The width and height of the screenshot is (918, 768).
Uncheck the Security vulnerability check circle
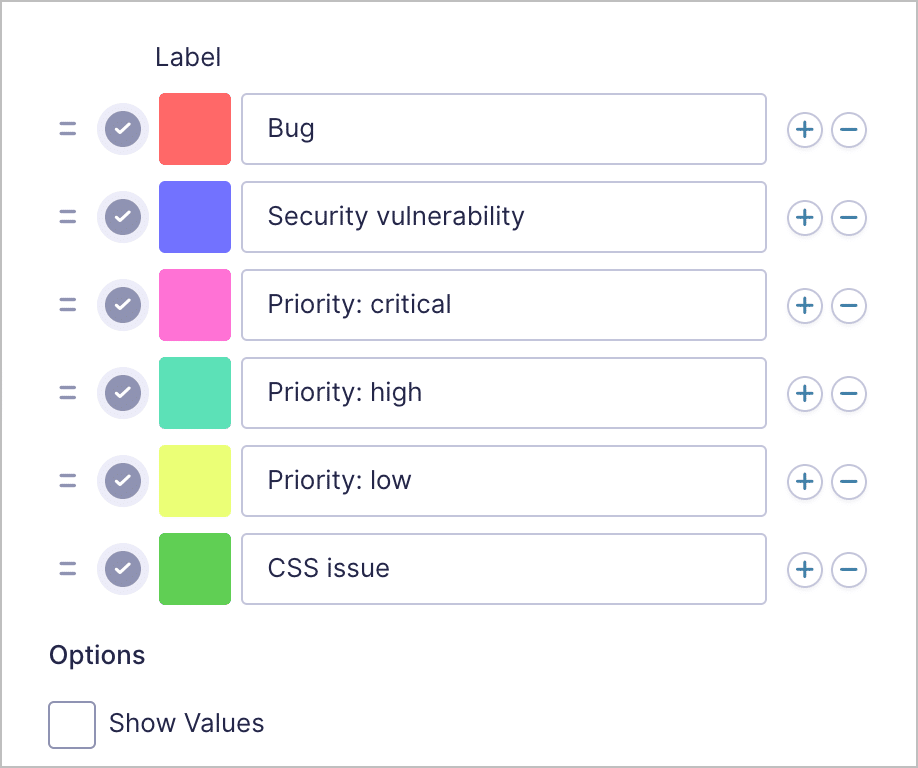123,217
